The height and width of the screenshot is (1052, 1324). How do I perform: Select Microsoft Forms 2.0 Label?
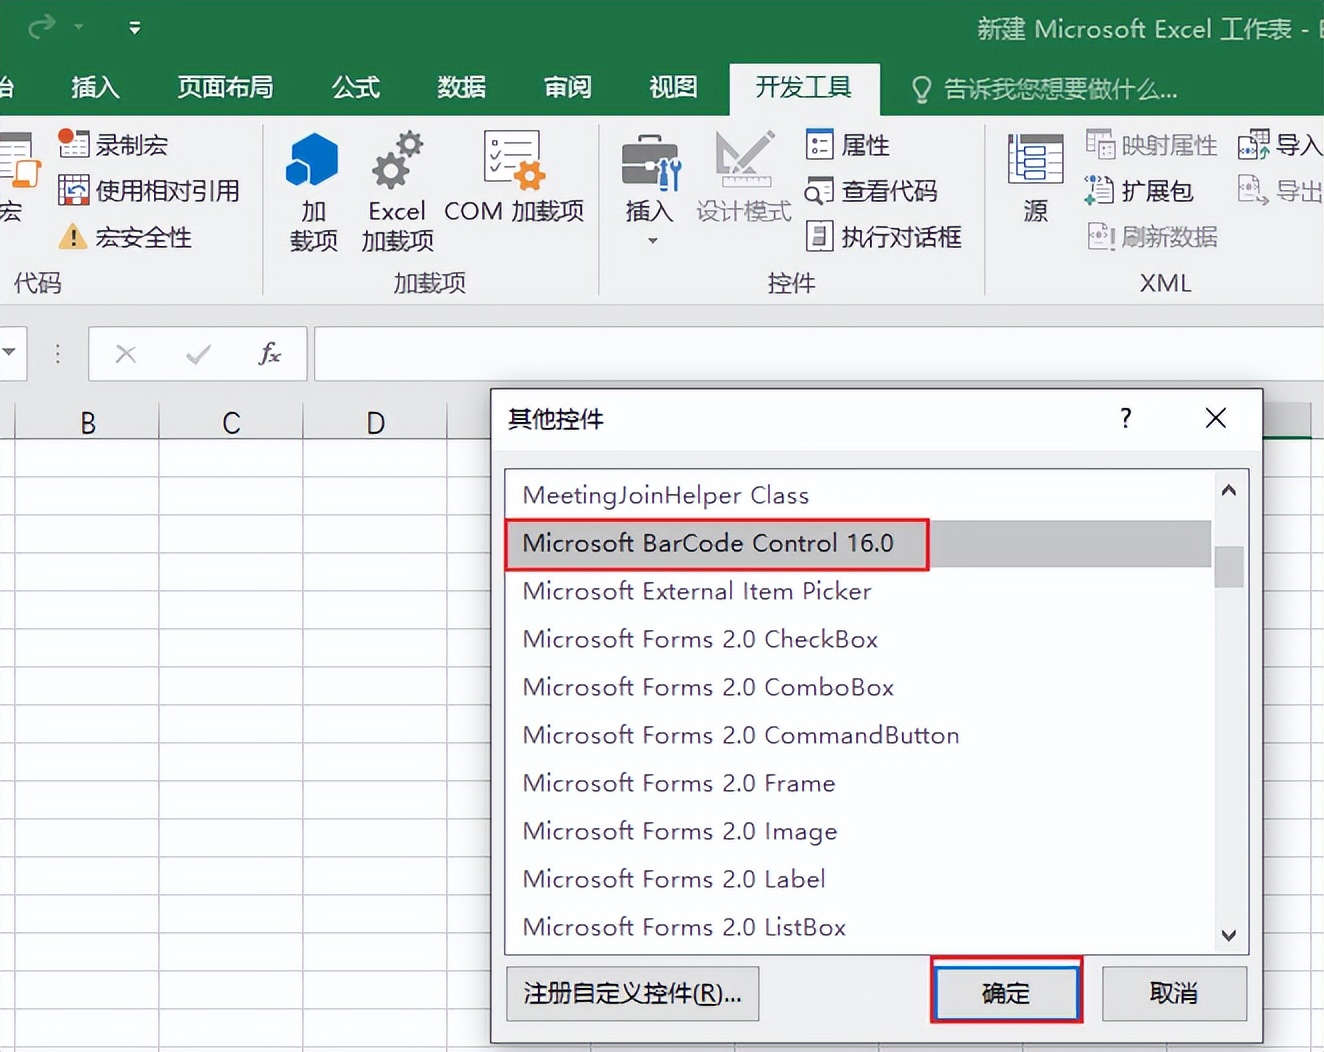858,879
